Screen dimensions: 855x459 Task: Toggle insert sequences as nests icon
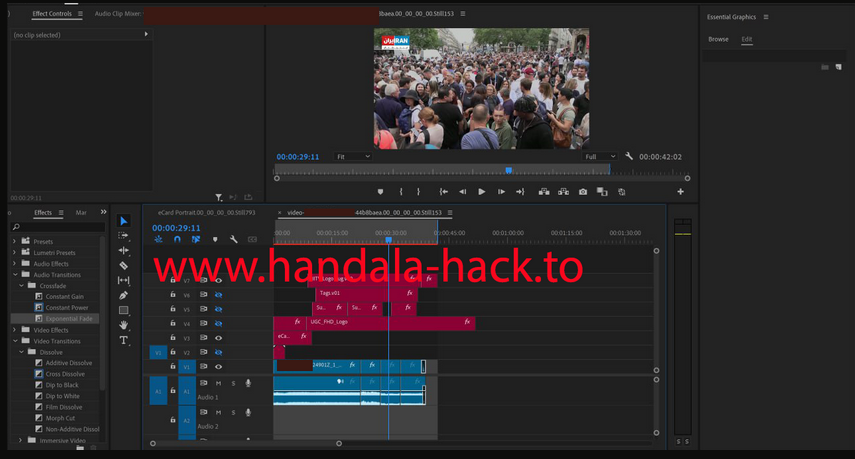coord(158,239)
